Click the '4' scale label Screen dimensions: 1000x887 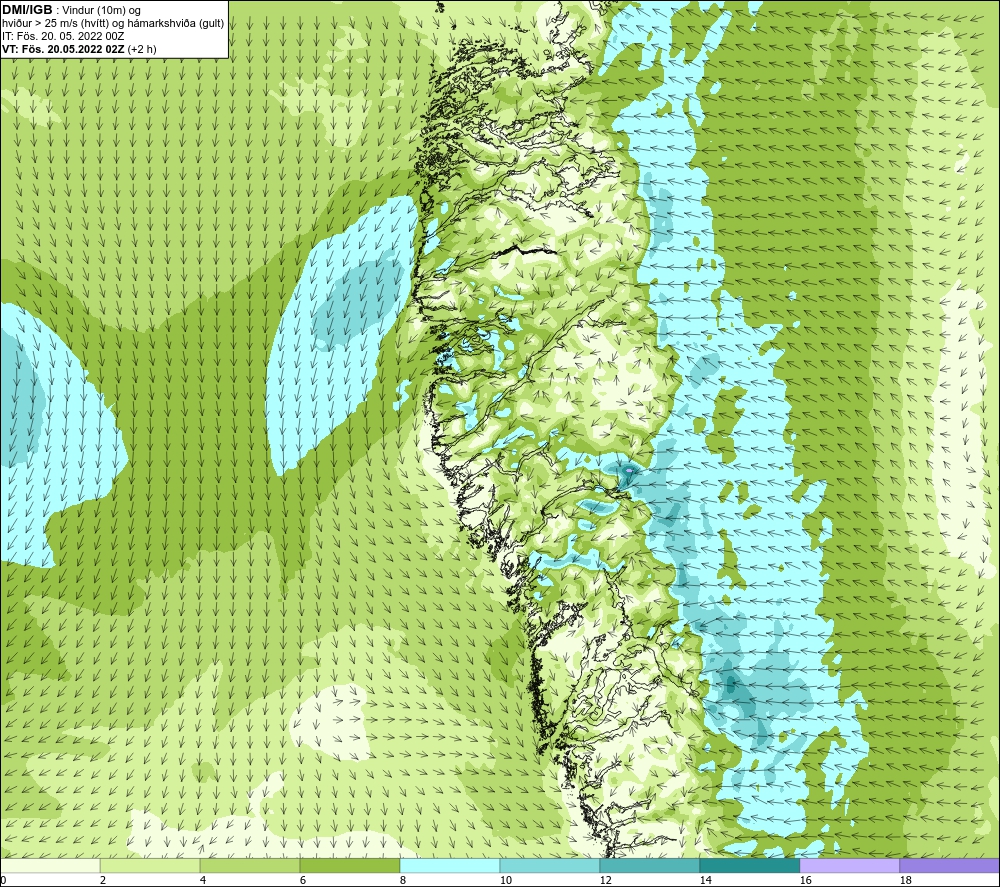(x=203, y=881)
